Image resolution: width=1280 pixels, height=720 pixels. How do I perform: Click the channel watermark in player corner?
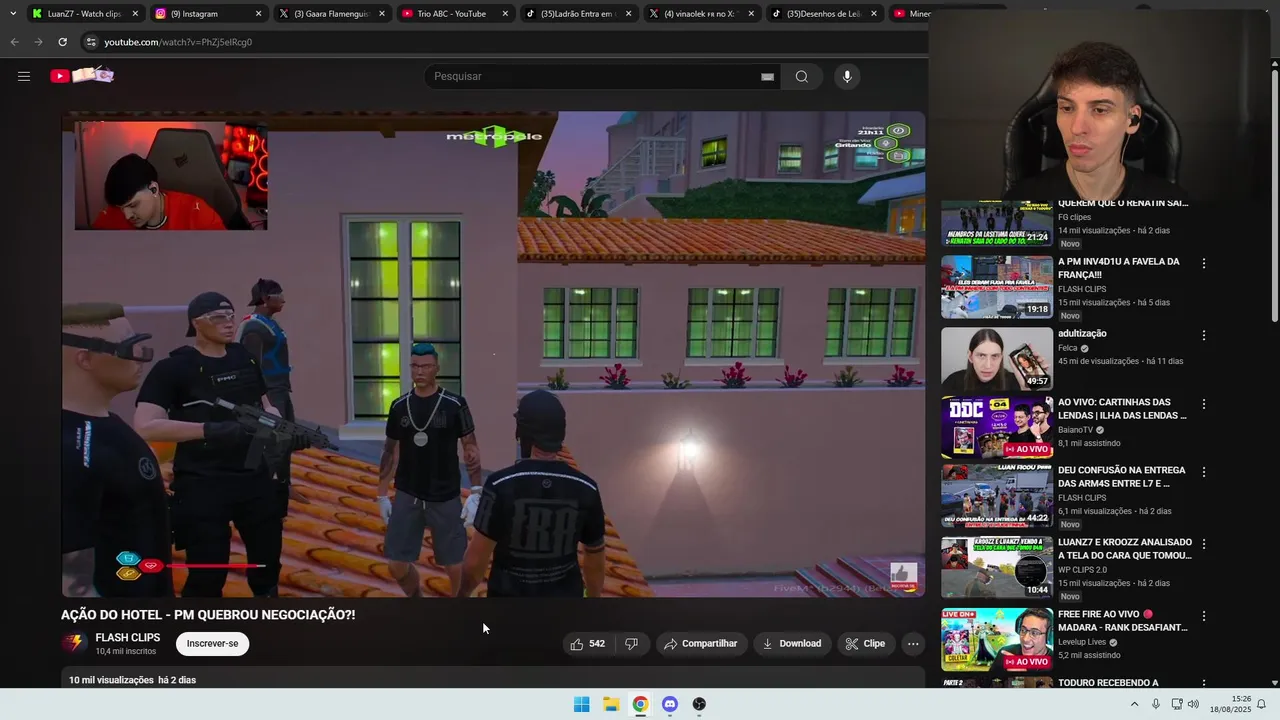click(x=904, y=576)
